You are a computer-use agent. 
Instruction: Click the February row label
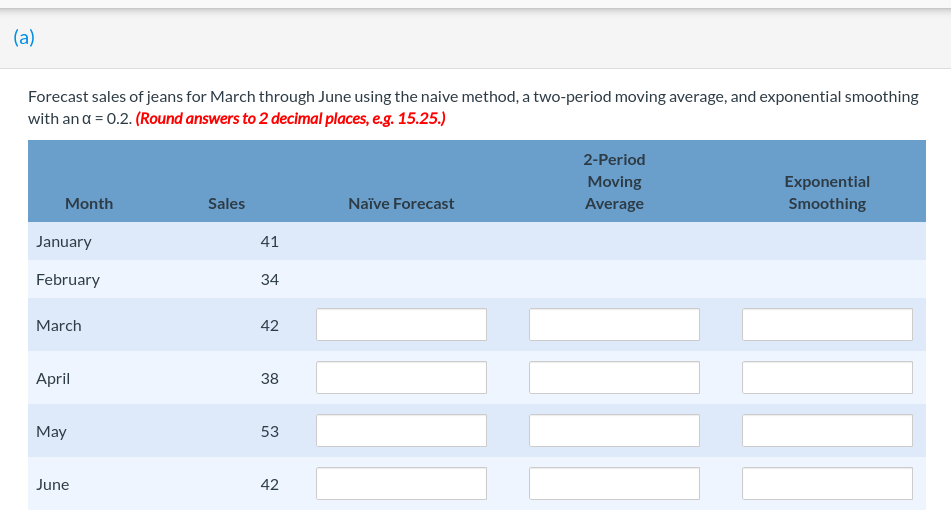point(68,280)
